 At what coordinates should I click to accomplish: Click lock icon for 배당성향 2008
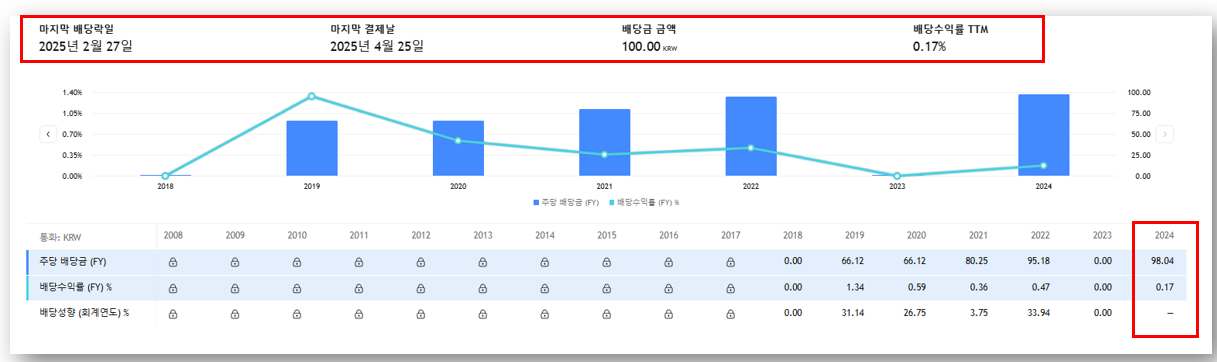coord(172,313)
